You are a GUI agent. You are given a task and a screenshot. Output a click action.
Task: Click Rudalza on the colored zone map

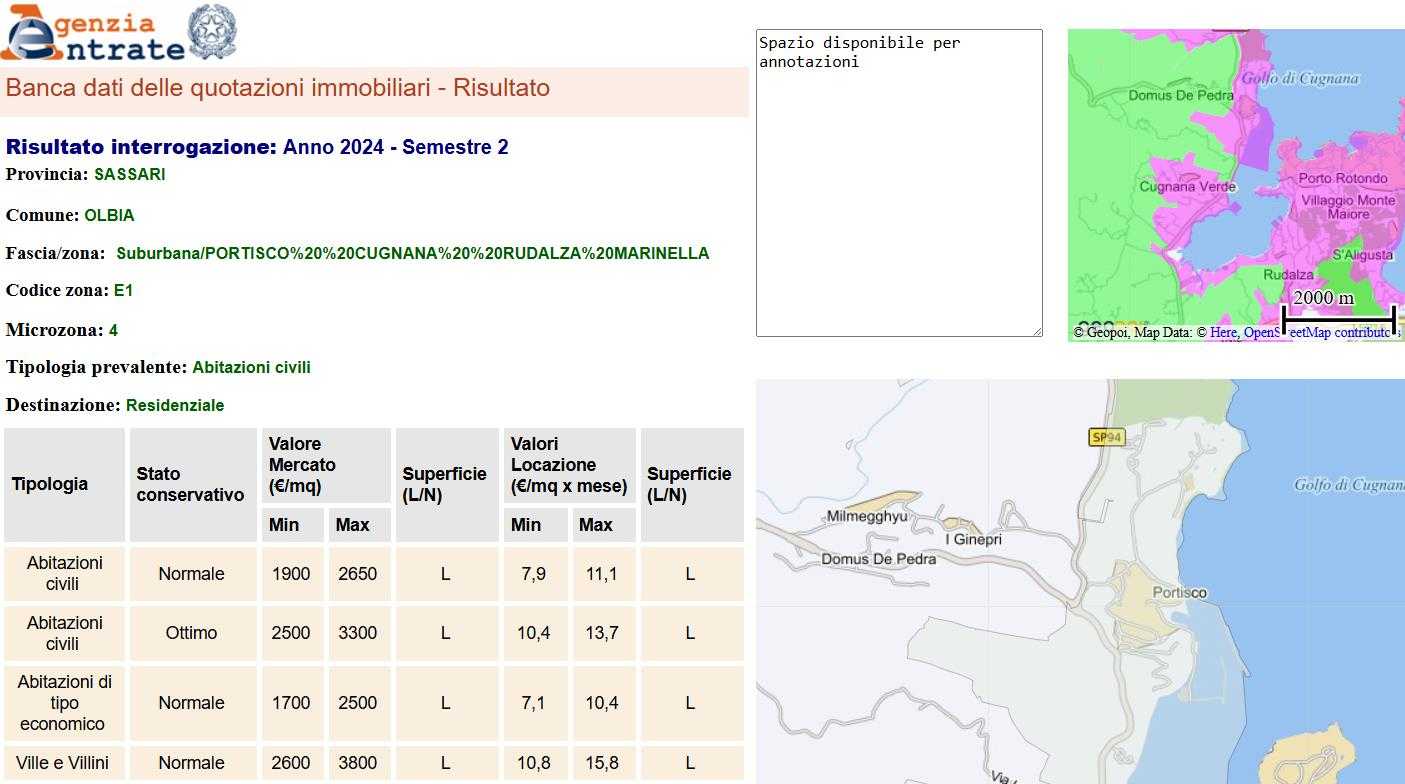(1288, 274)
